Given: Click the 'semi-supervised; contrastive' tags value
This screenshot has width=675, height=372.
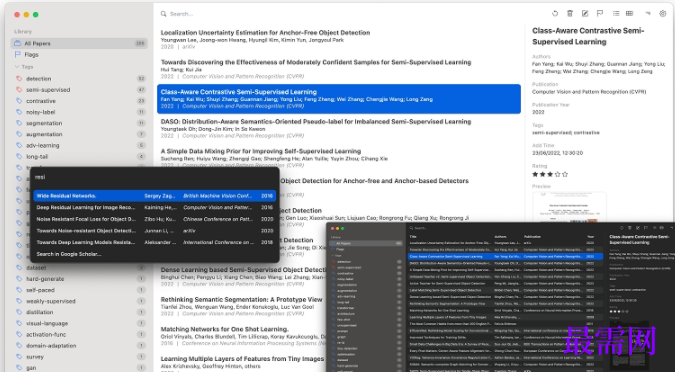Looking at the screenshot, I should coord(566,133).
